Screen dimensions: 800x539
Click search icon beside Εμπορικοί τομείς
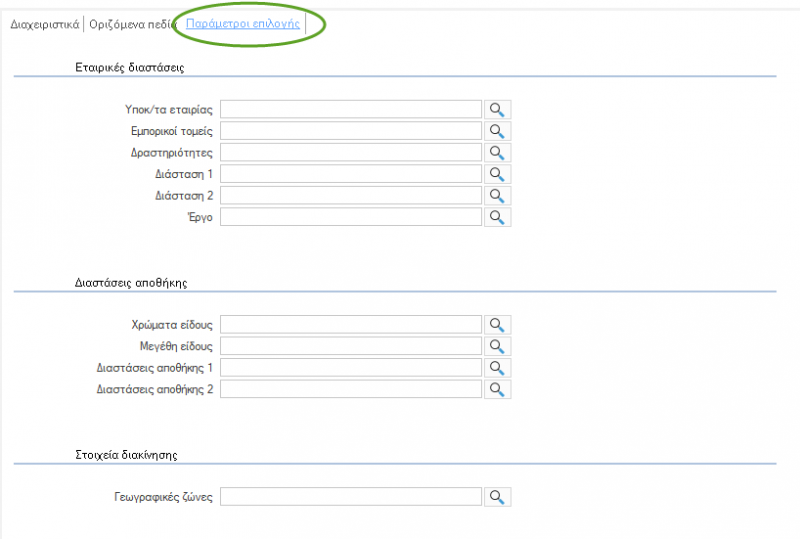497,131
